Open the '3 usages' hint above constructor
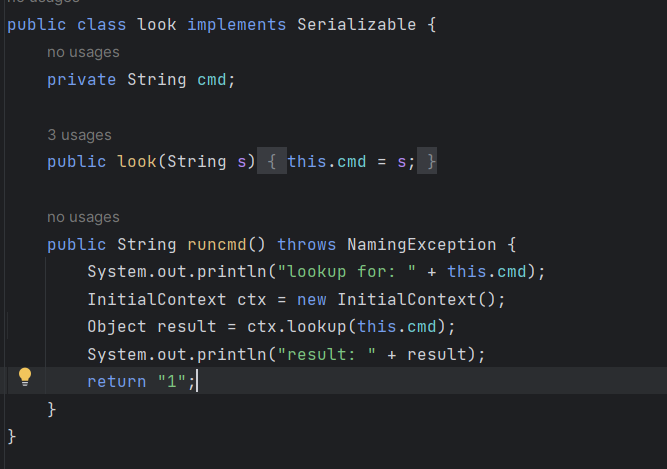 point(79,135)
